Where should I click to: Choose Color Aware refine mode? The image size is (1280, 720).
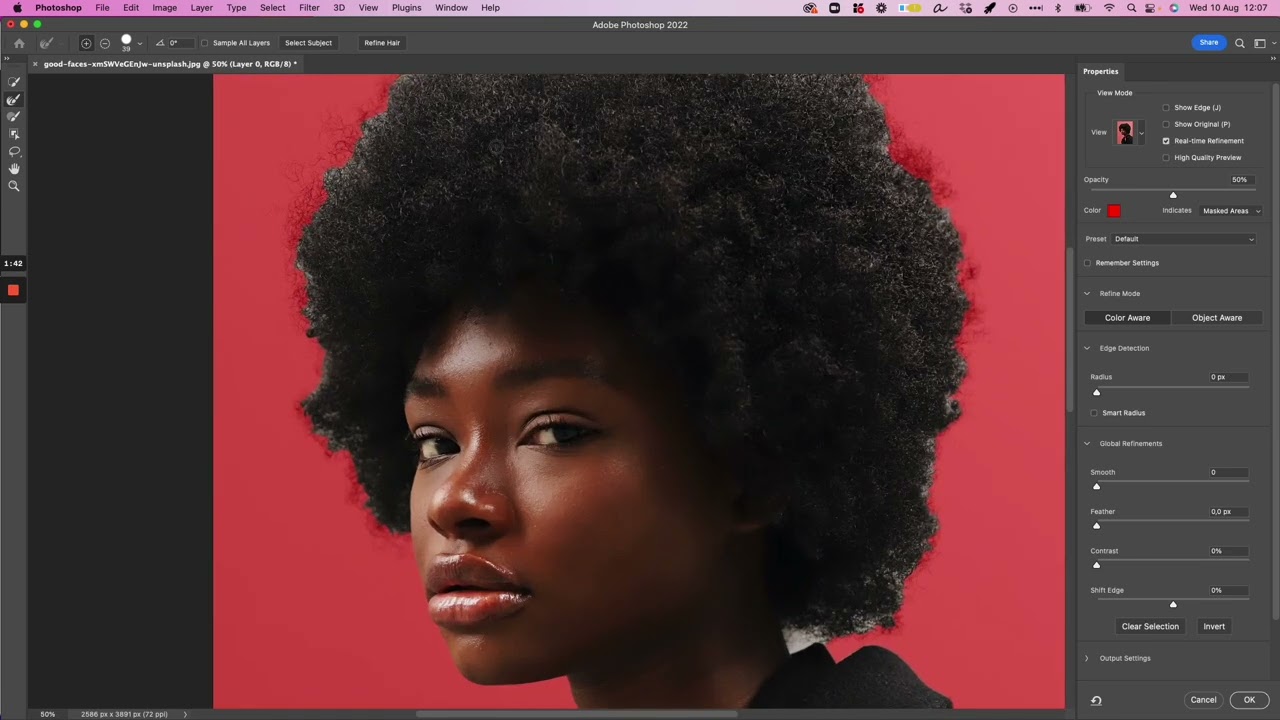click(x=1127, y=318)
